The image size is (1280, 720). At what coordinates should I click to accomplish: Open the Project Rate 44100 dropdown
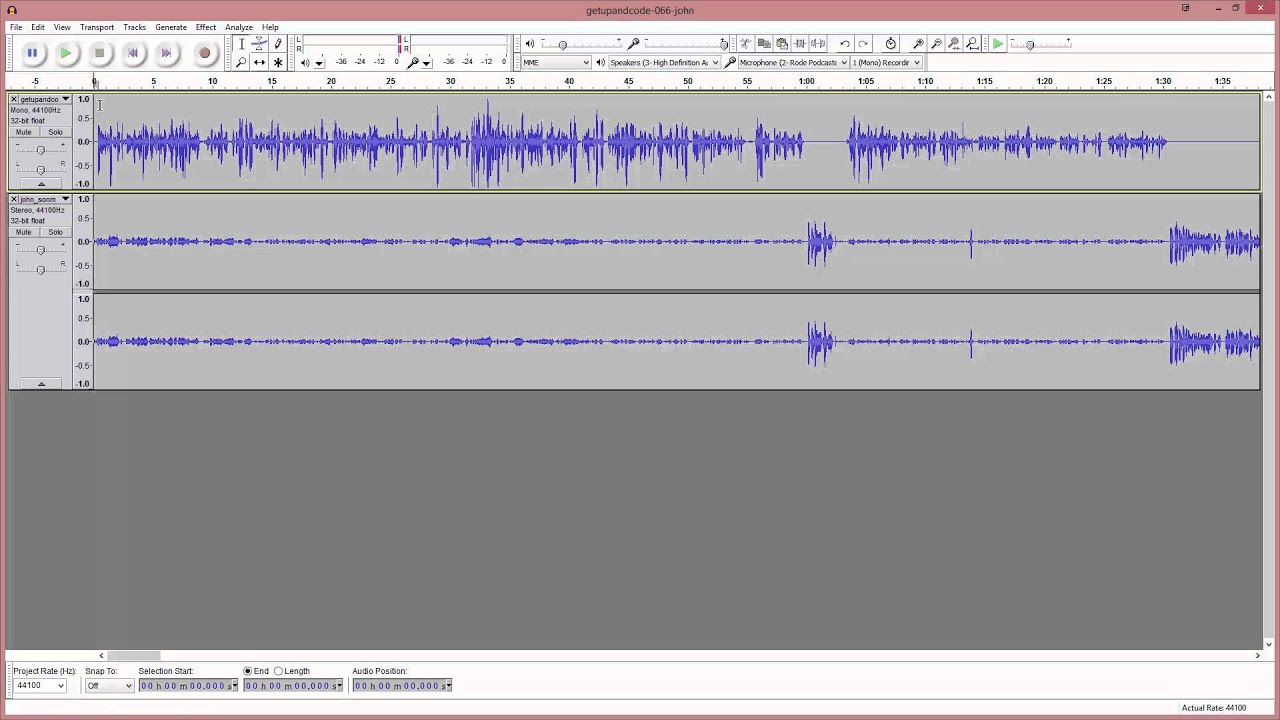tap(39, 685)
